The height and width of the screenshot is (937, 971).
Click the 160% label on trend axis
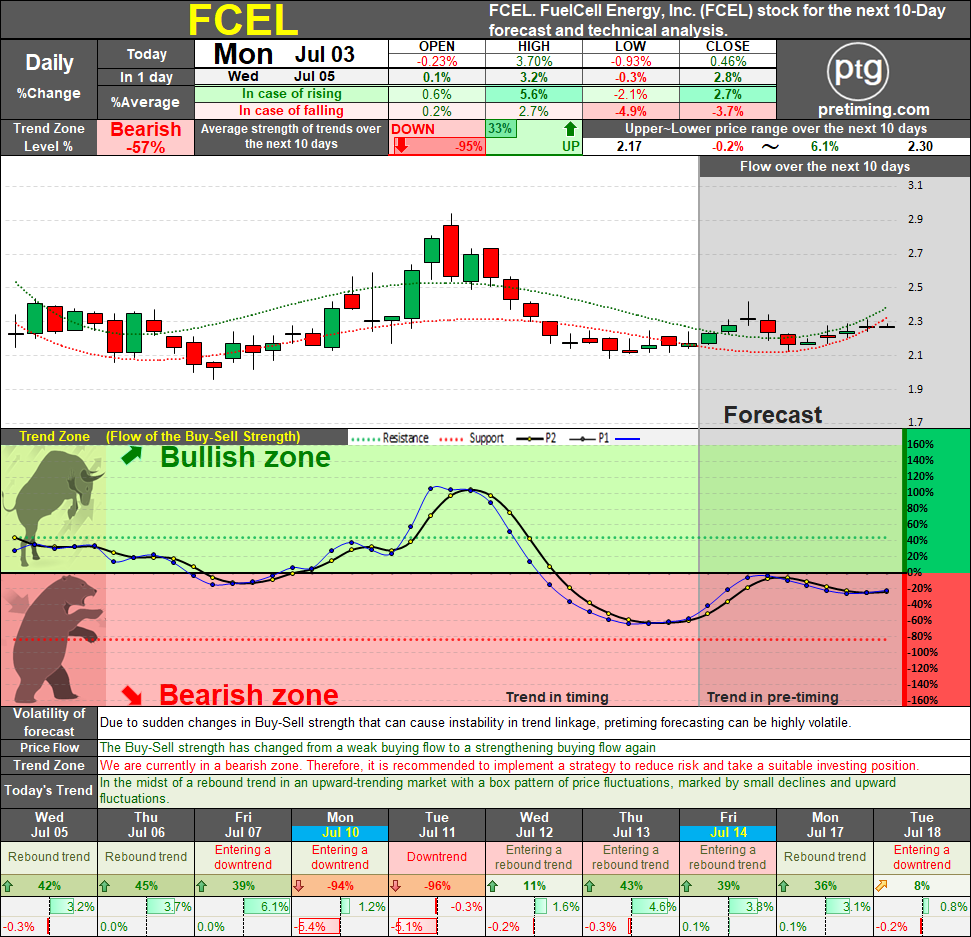point(920,444)
